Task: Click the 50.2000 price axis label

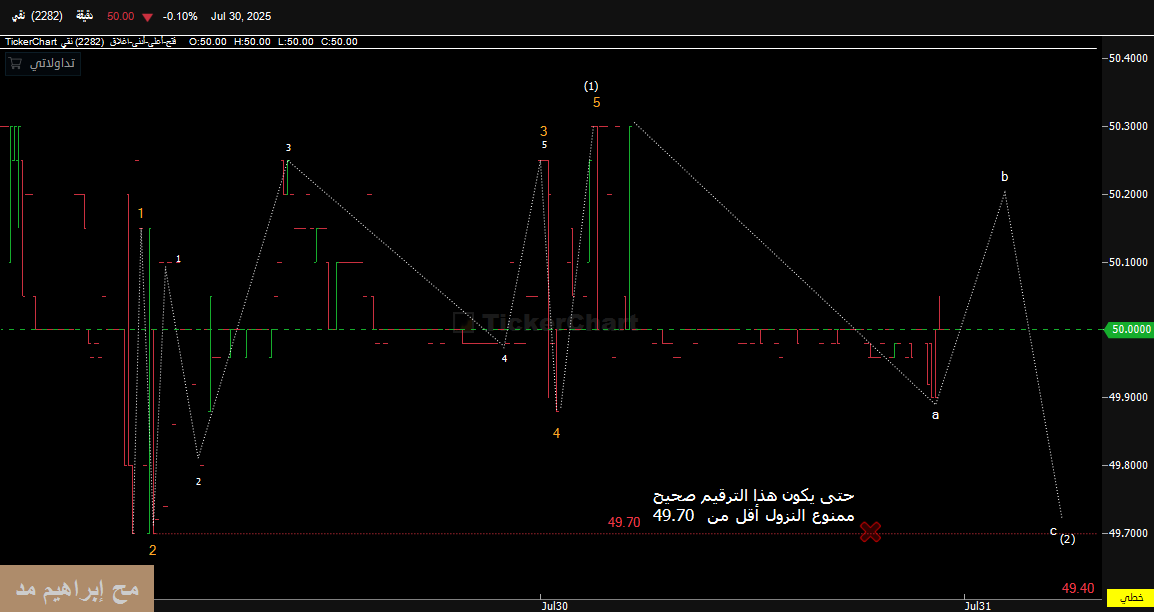Action: pos(1128,194)
